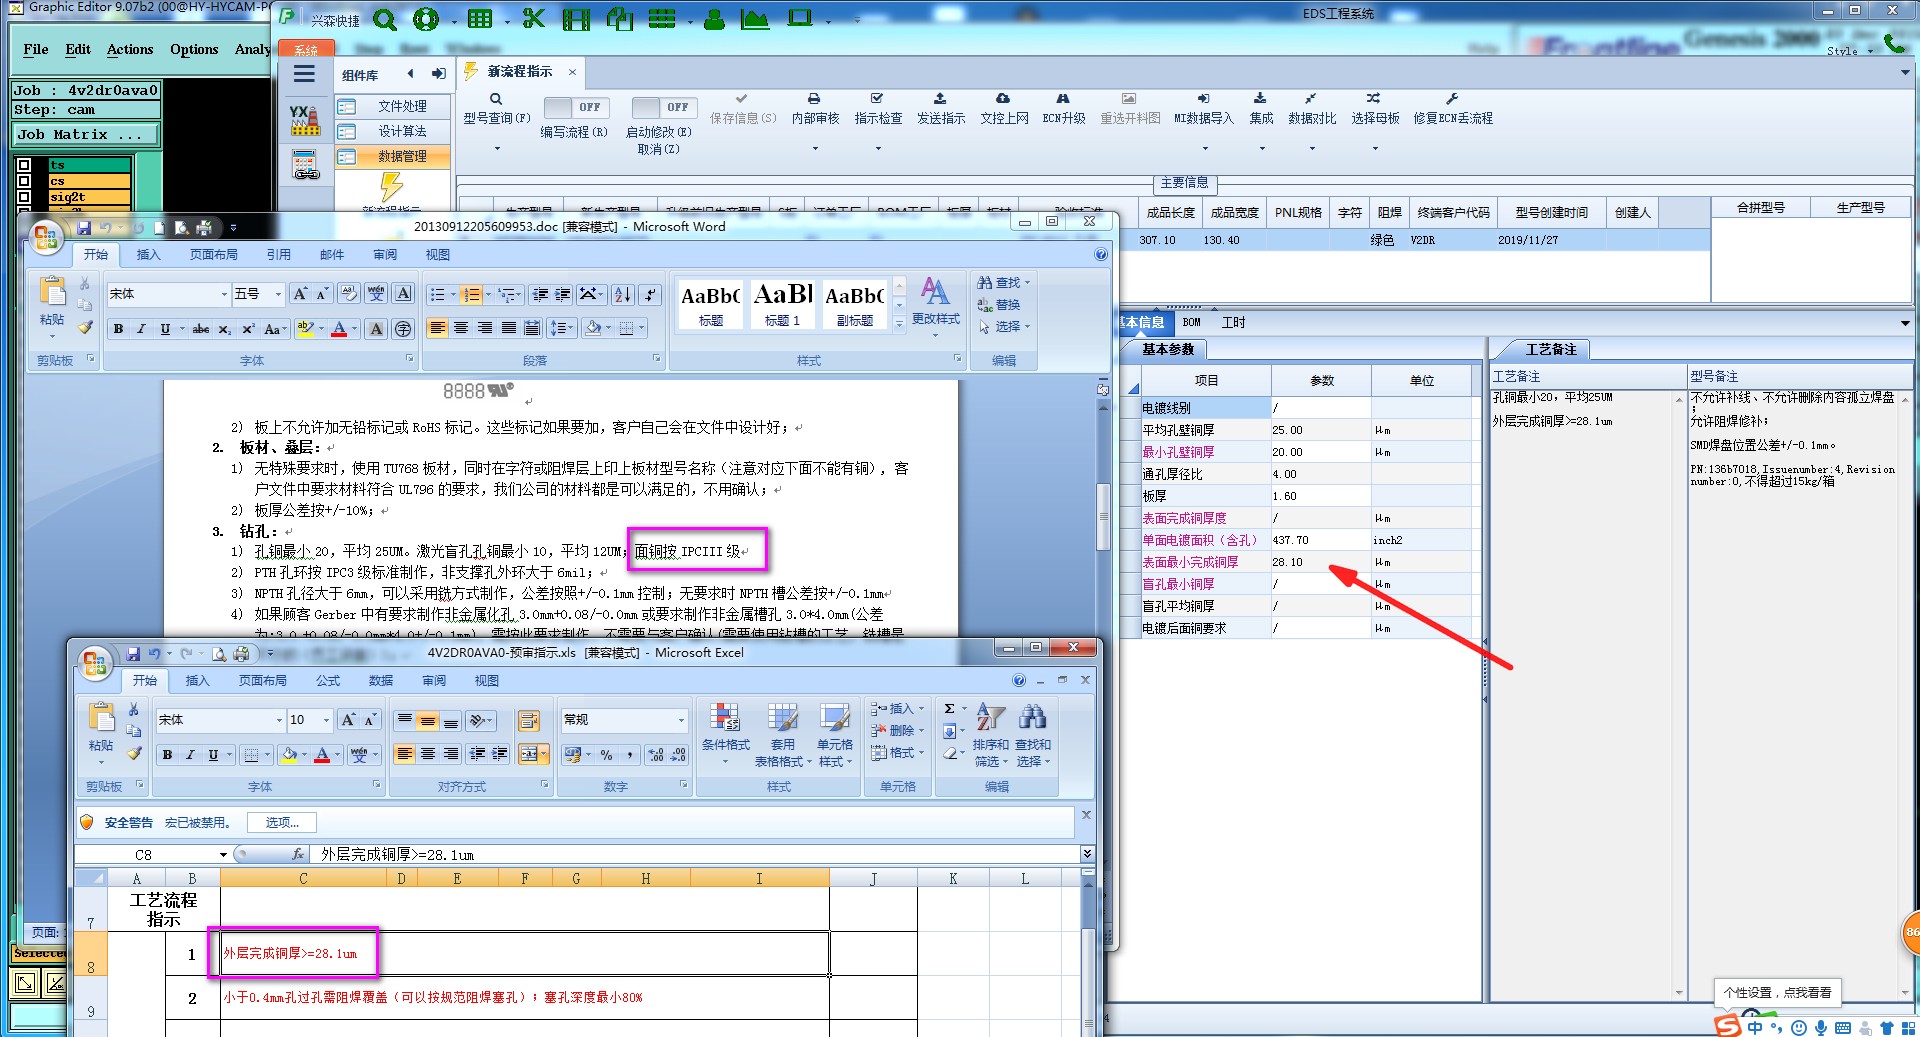Toggle checkbox beside the cs layer
The height and width of the screenshot is (1037, 1920).
pyautogui.click(x=25, y=181)
